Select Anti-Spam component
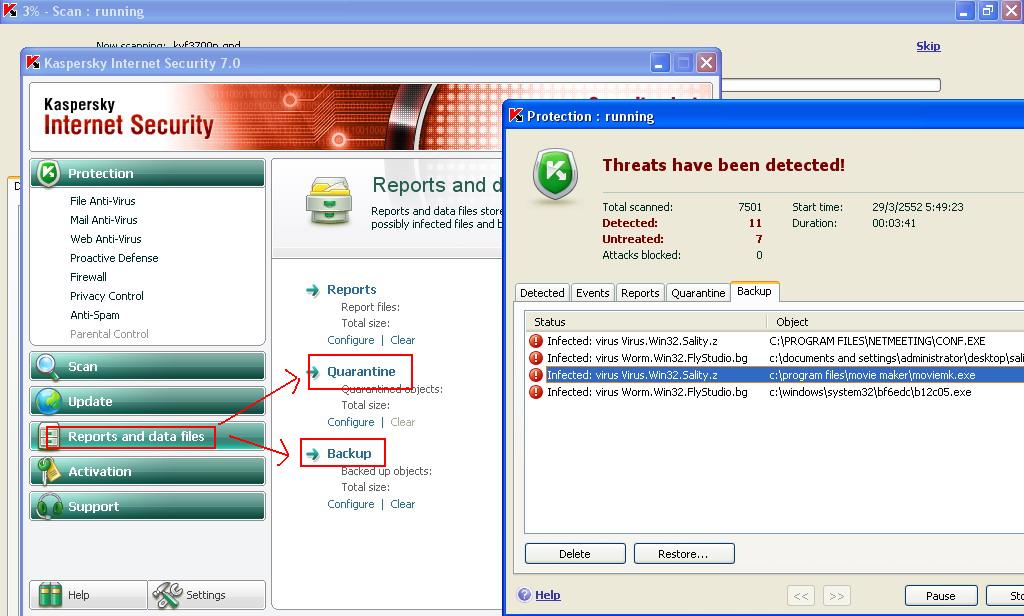This screenshot has width=1024, height=616. click(95, 315)
